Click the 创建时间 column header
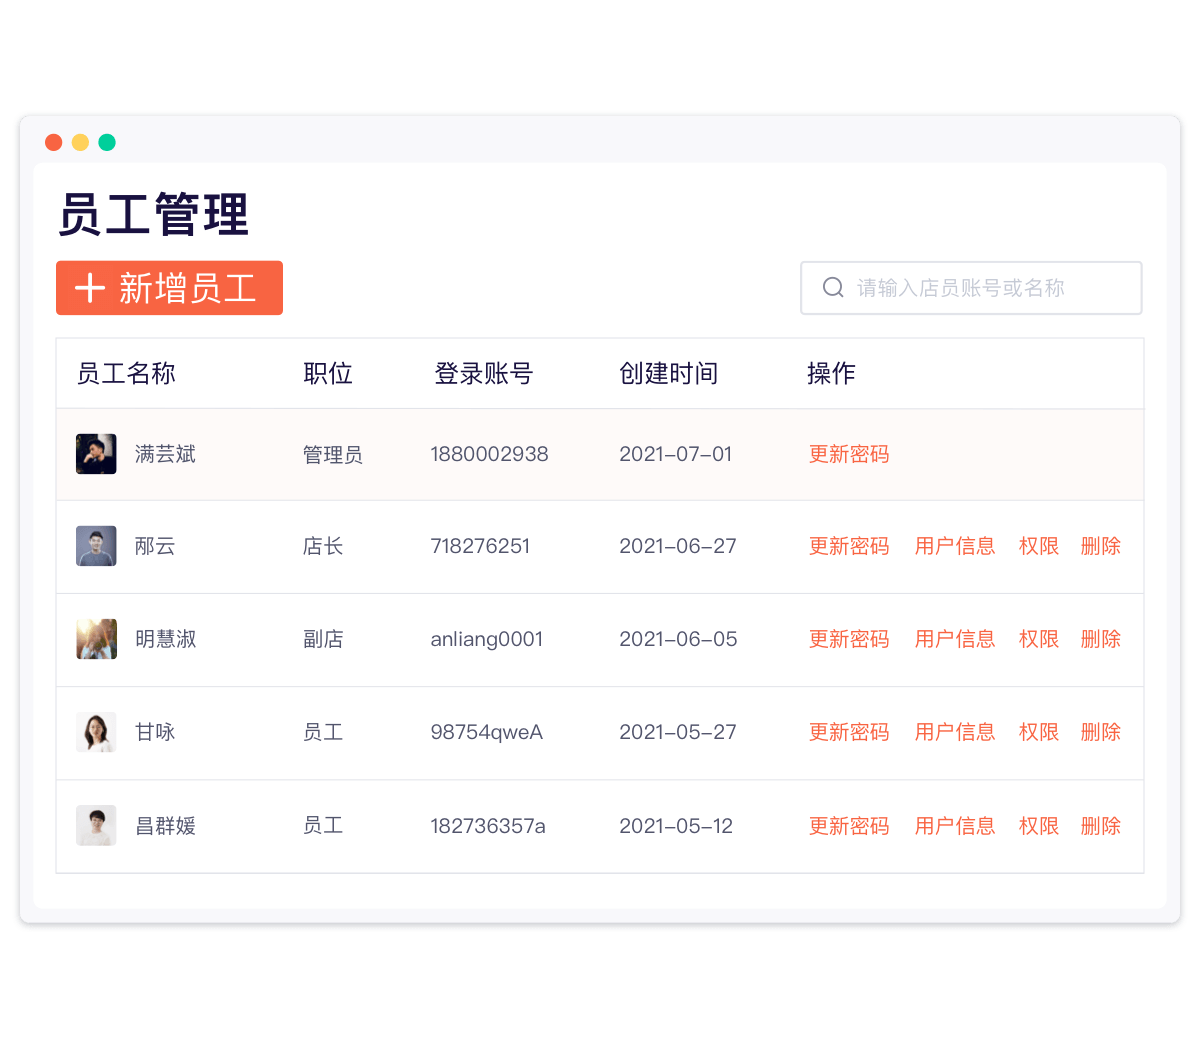1200x1040 pixels. click(668, 373)
